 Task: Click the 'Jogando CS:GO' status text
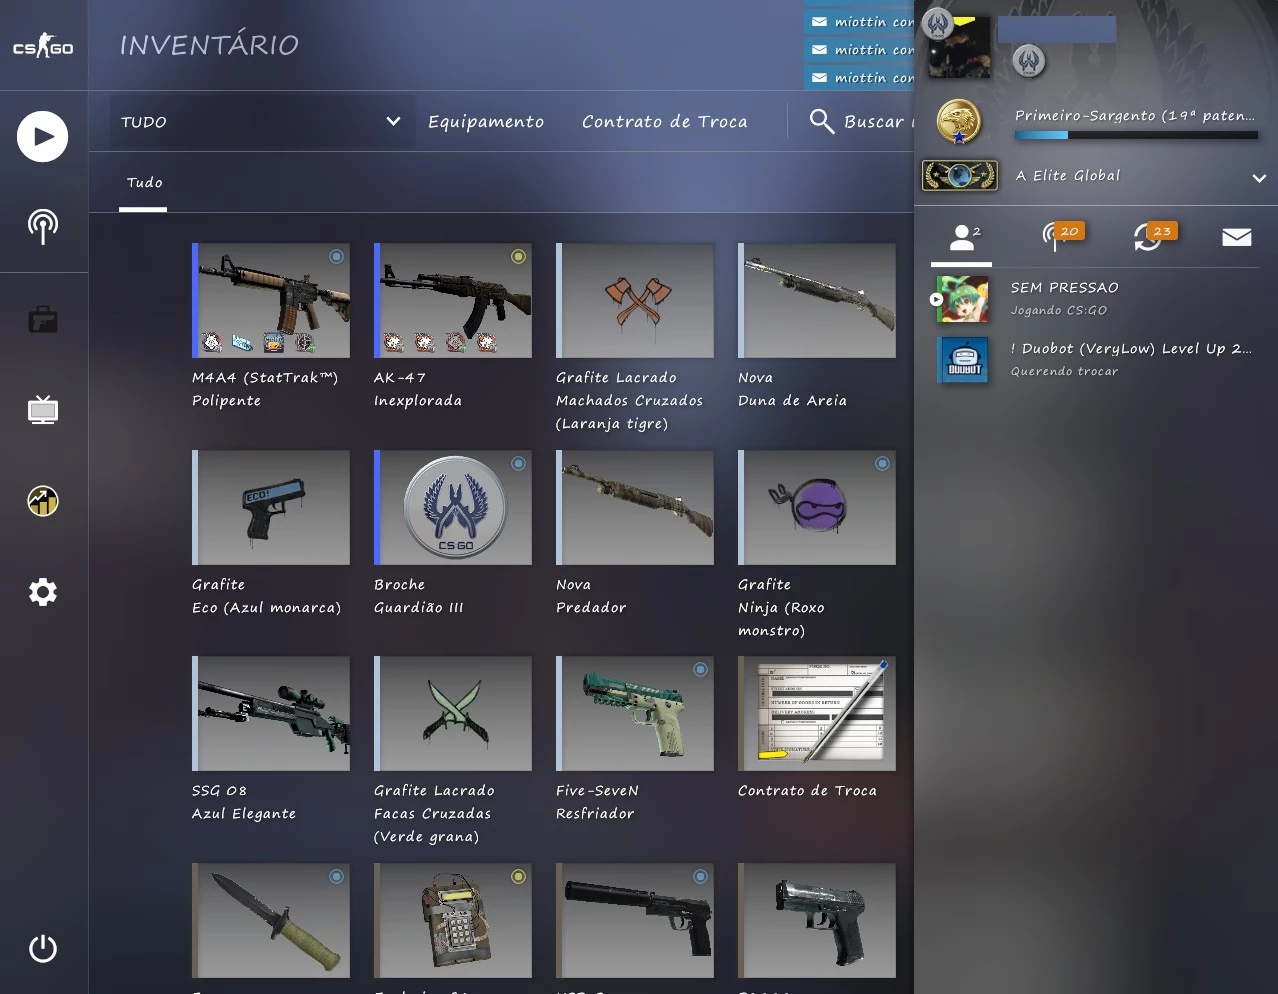[x=1058, y=311]
